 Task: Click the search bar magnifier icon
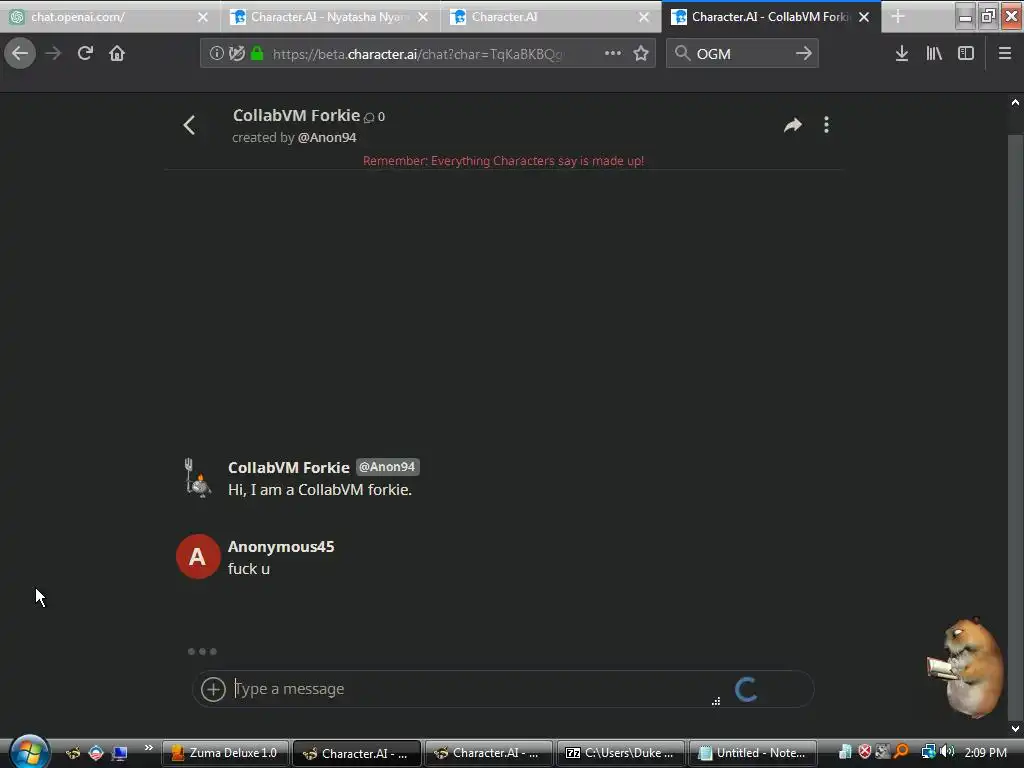(682, 54)
